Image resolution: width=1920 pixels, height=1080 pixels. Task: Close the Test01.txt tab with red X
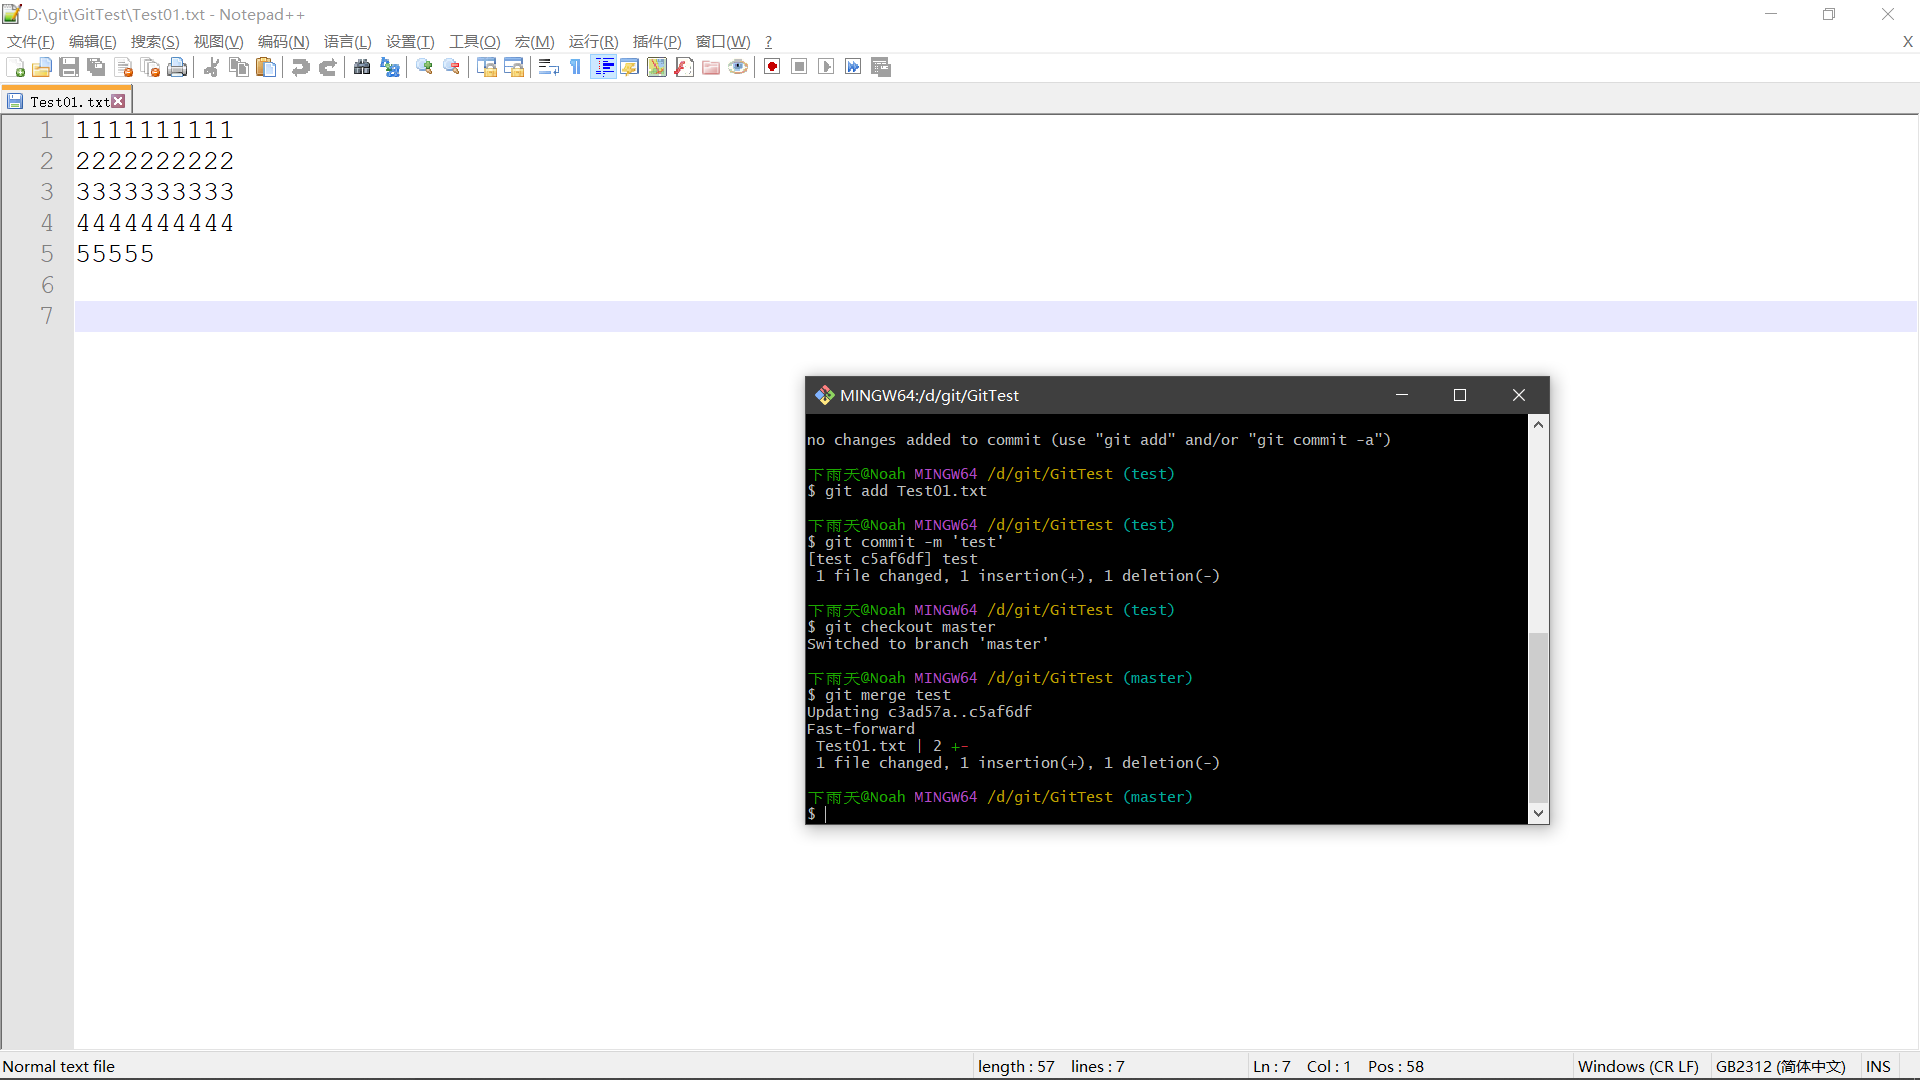pos(118,101)
